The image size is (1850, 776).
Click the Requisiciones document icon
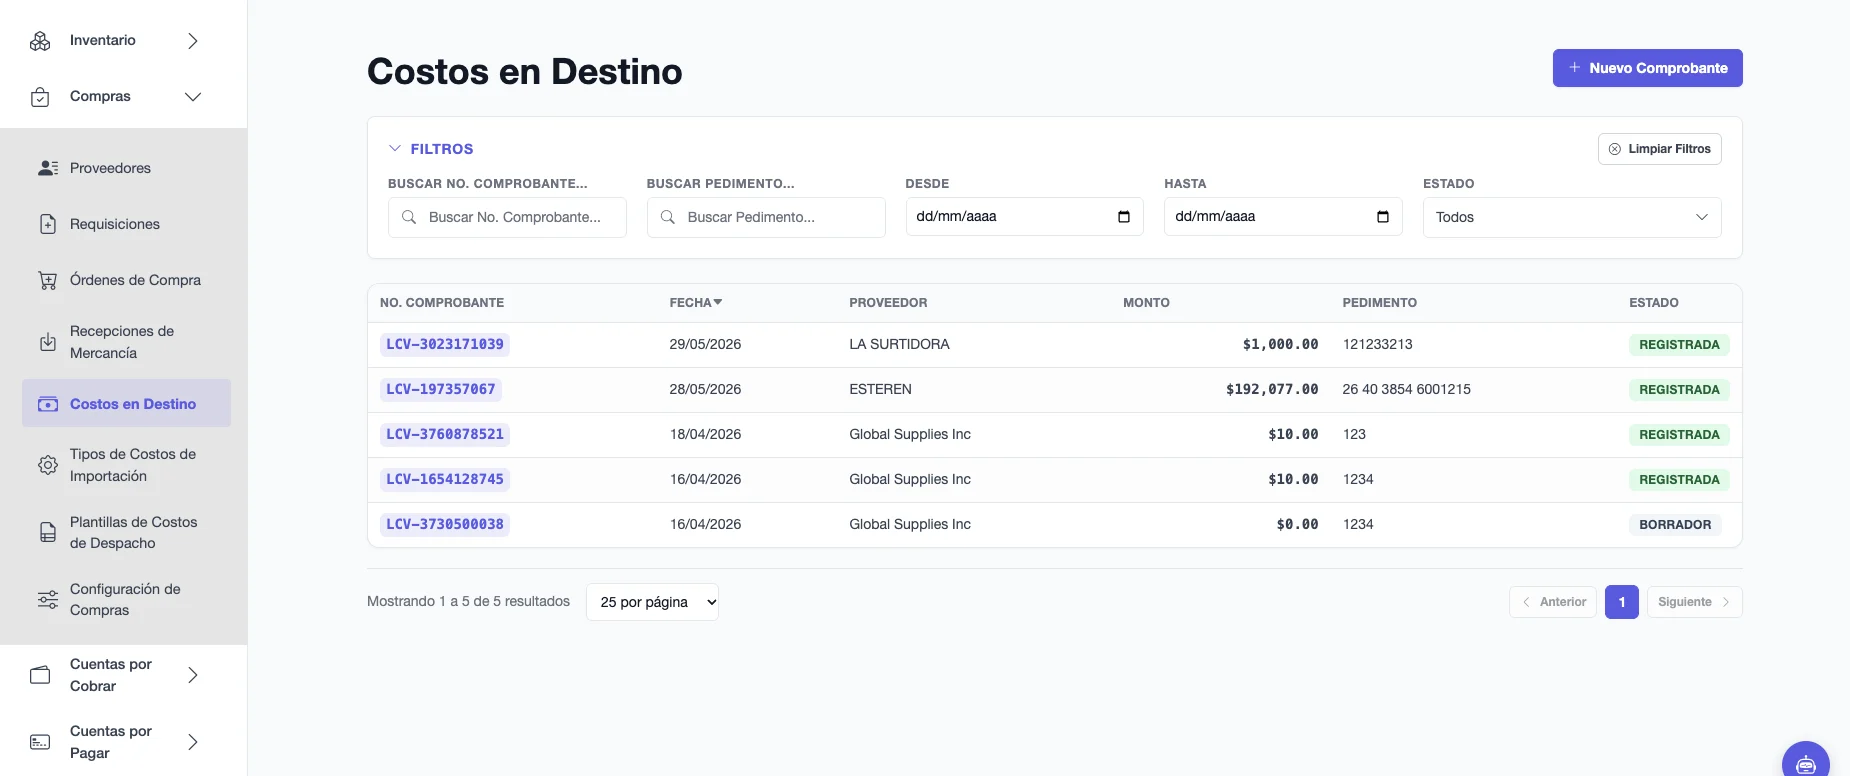48,224
